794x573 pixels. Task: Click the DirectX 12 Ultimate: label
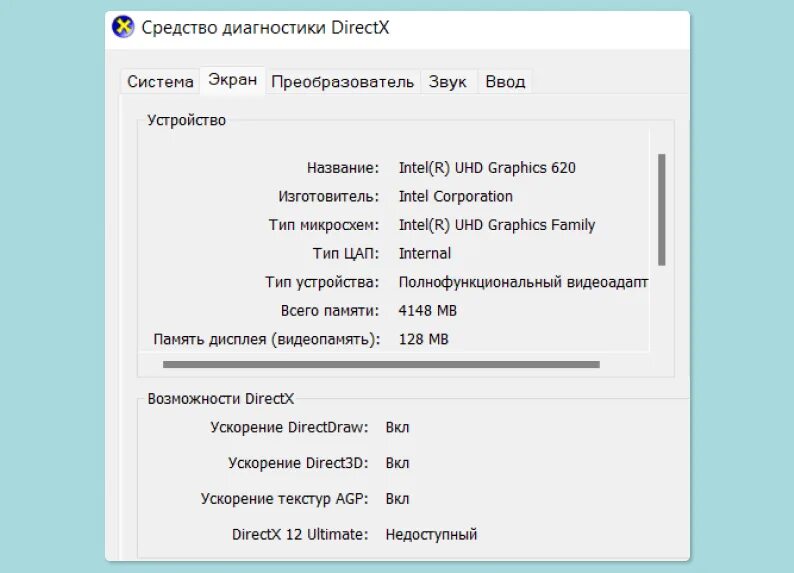point(300,534)
